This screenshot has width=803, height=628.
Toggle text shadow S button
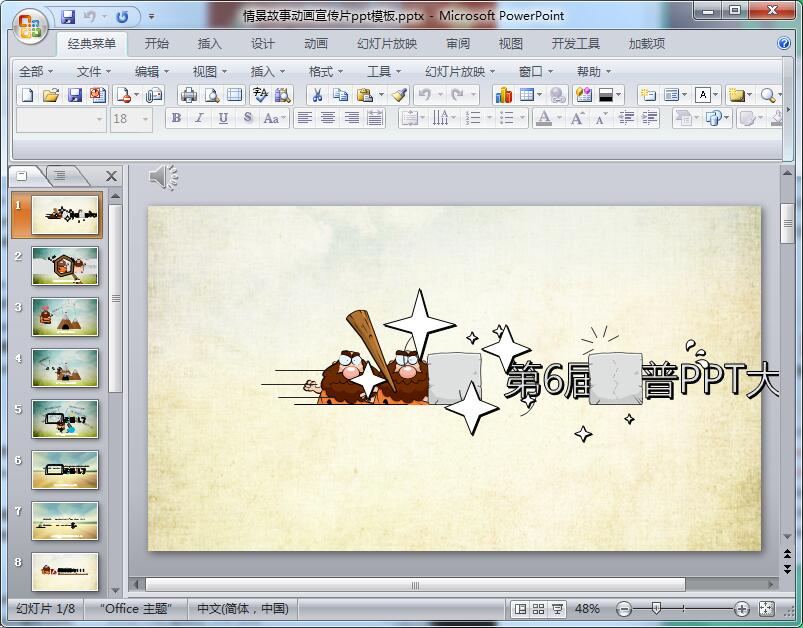(248, 118)
